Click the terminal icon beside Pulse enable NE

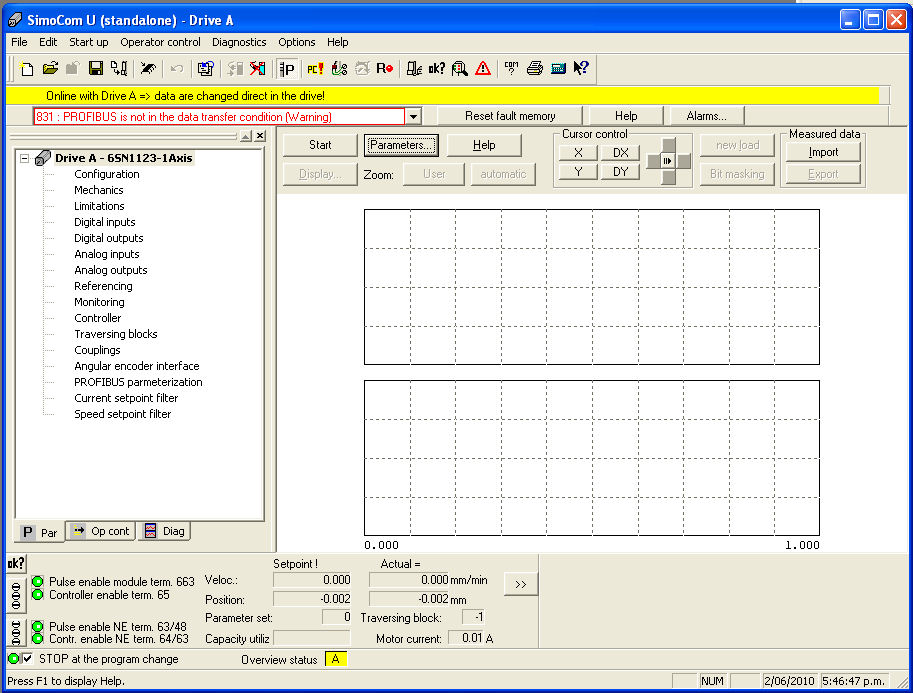coord(16,633)
